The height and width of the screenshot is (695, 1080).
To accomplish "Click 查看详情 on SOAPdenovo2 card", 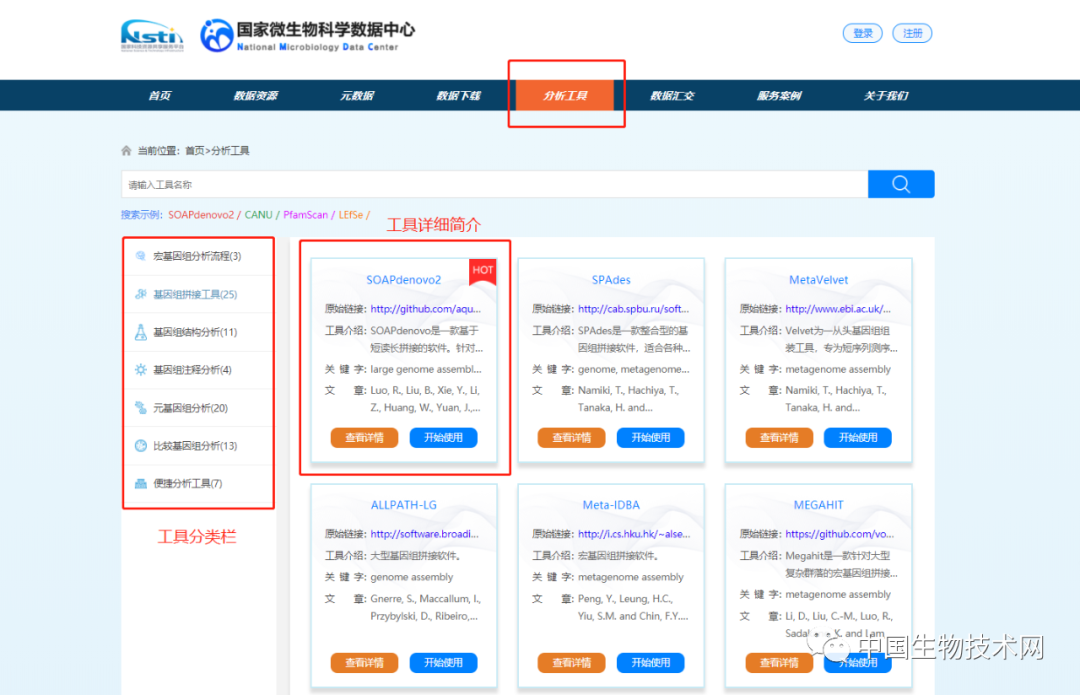I will click(364, 437).
